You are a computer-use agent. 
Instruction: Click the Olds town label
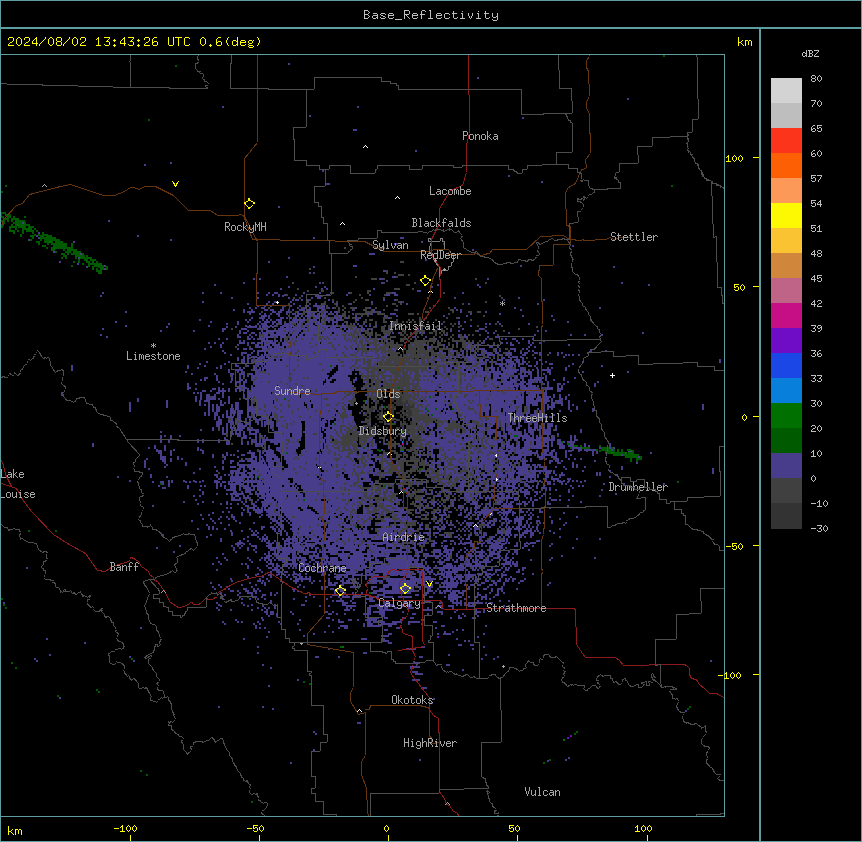[388, 394]
